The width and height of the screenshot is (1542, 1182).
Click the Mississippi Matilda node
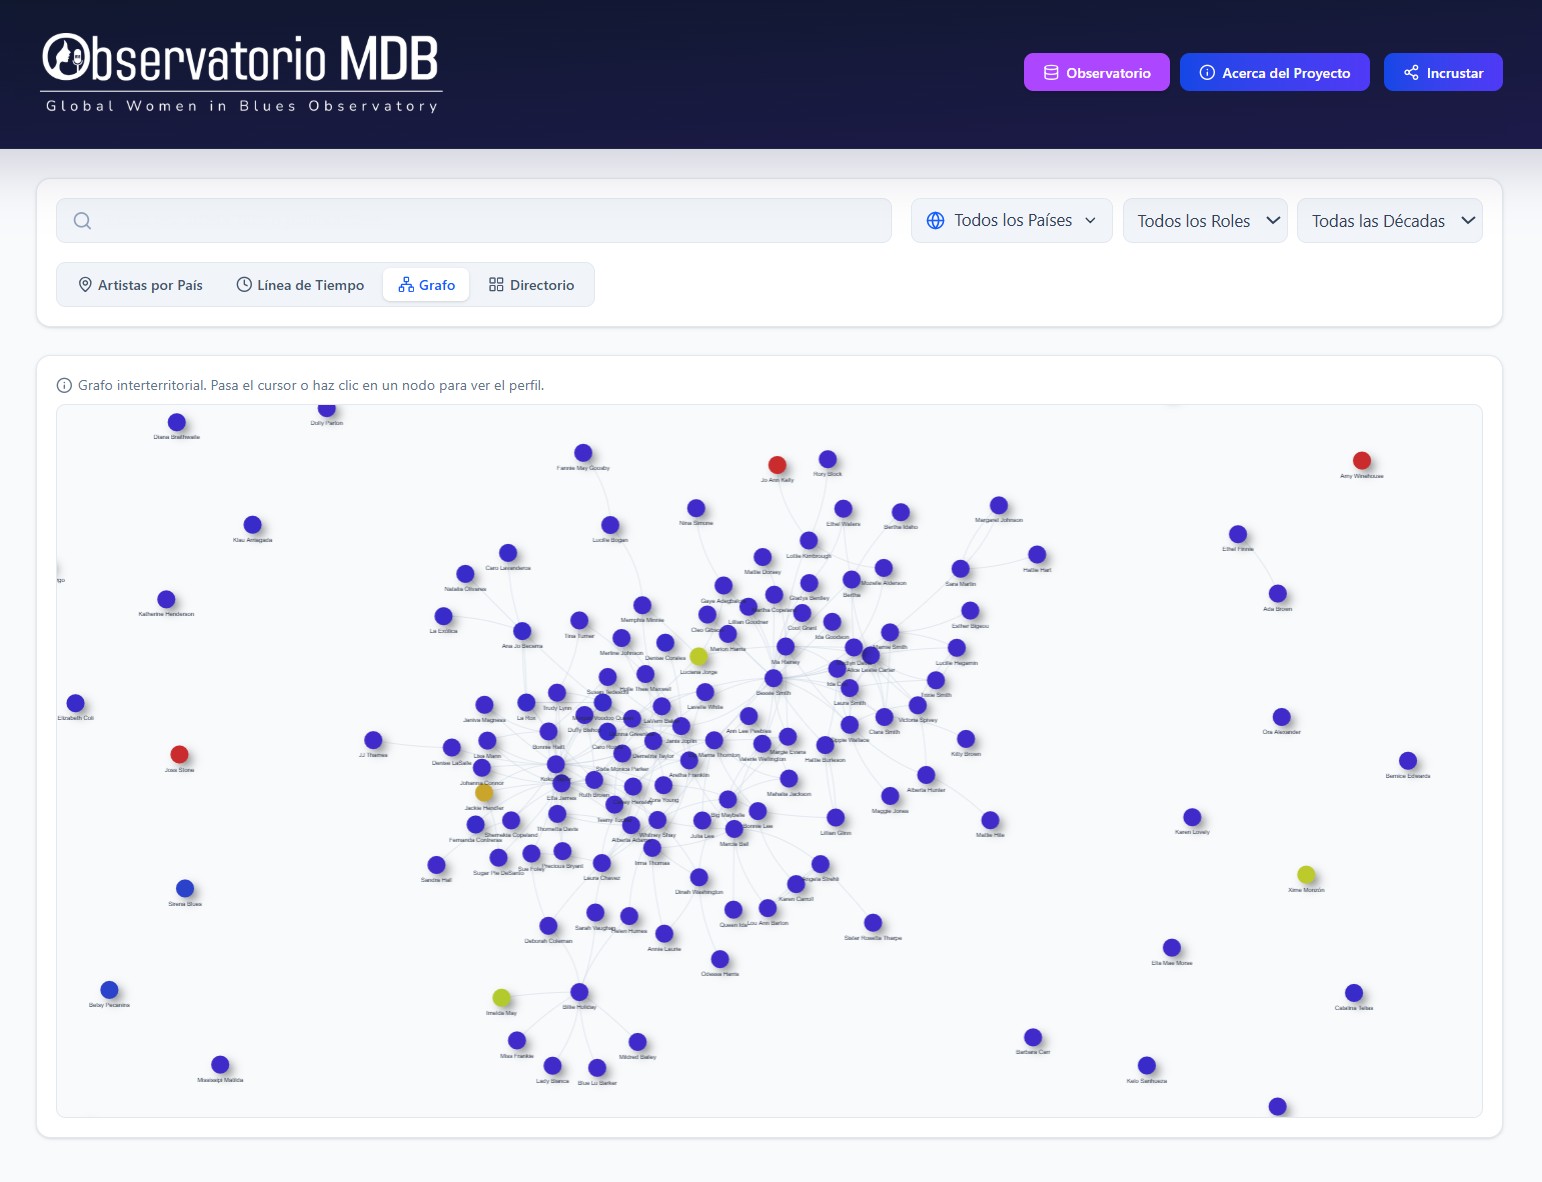220,1065
